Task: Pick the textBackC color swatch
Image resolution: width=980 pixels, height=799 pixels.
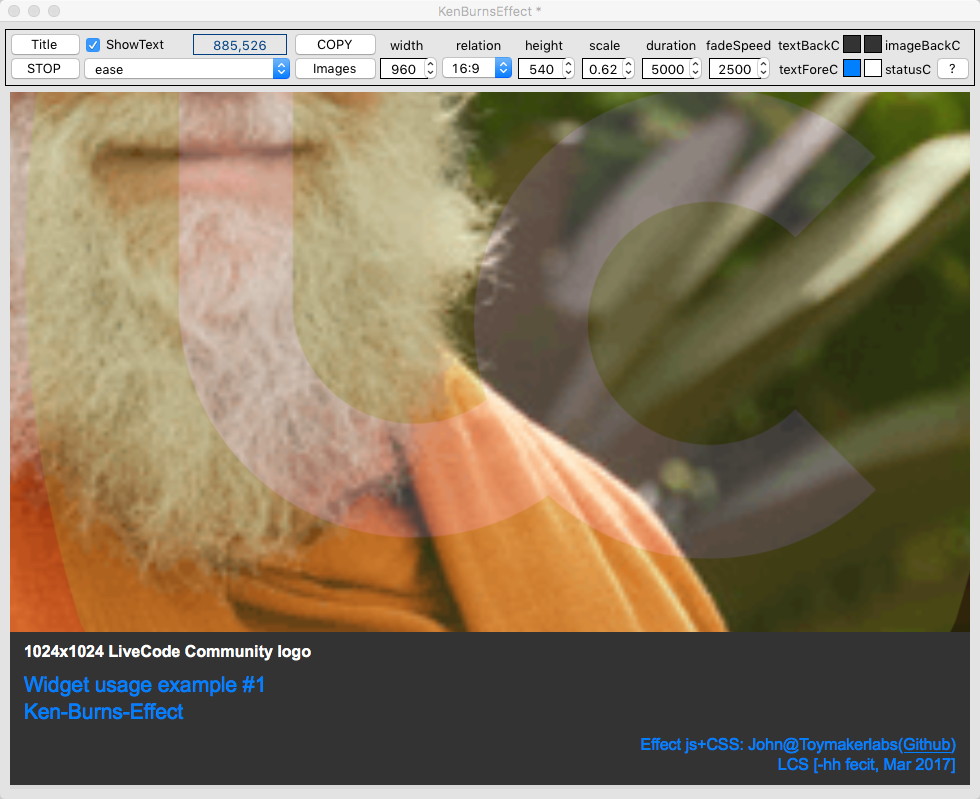Action: click(x=852, y=45)
